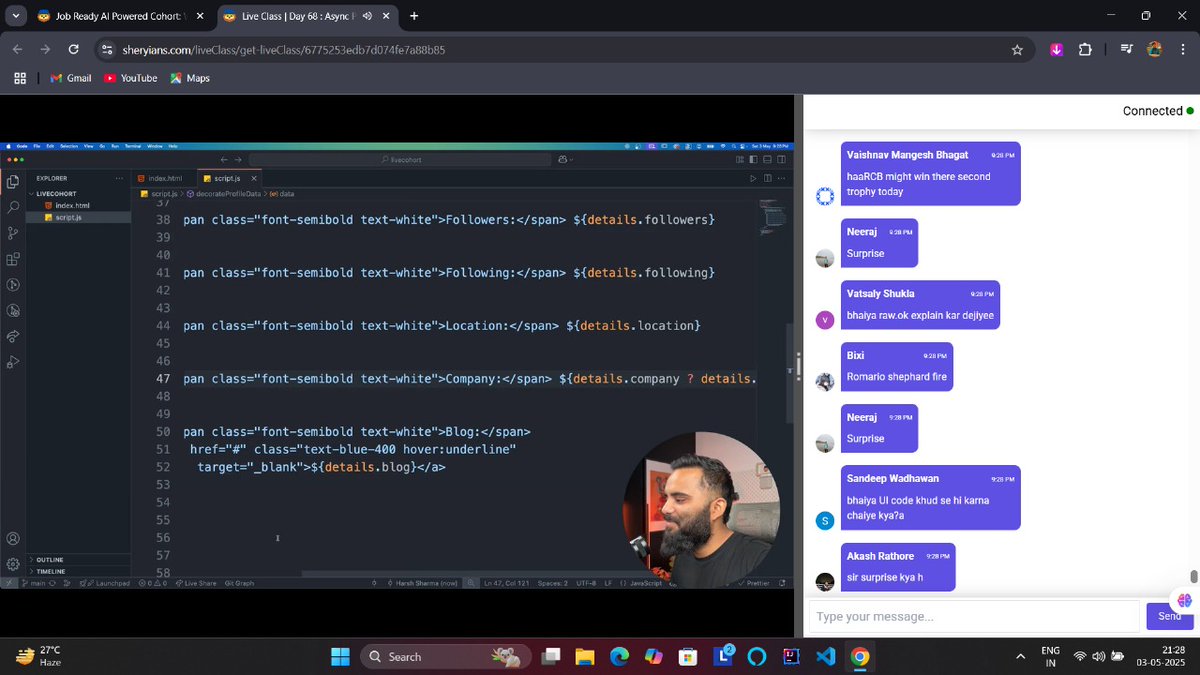
Task: Open the Search icon in VS Code activity bar
Action: [x=13, y=207]
